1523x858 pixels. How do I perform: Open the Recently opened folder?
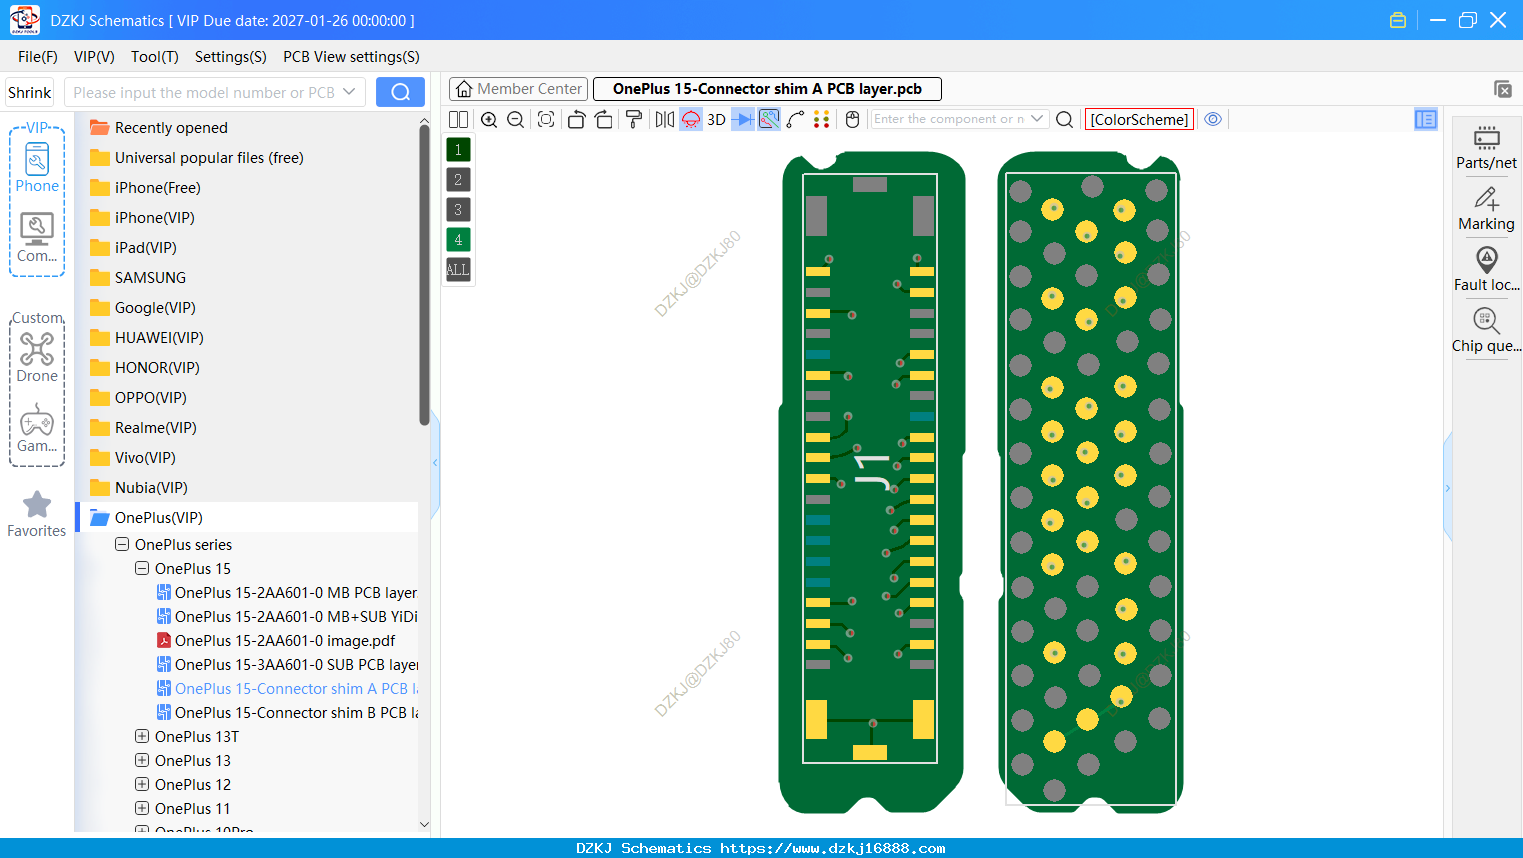(x=171, y=128)
